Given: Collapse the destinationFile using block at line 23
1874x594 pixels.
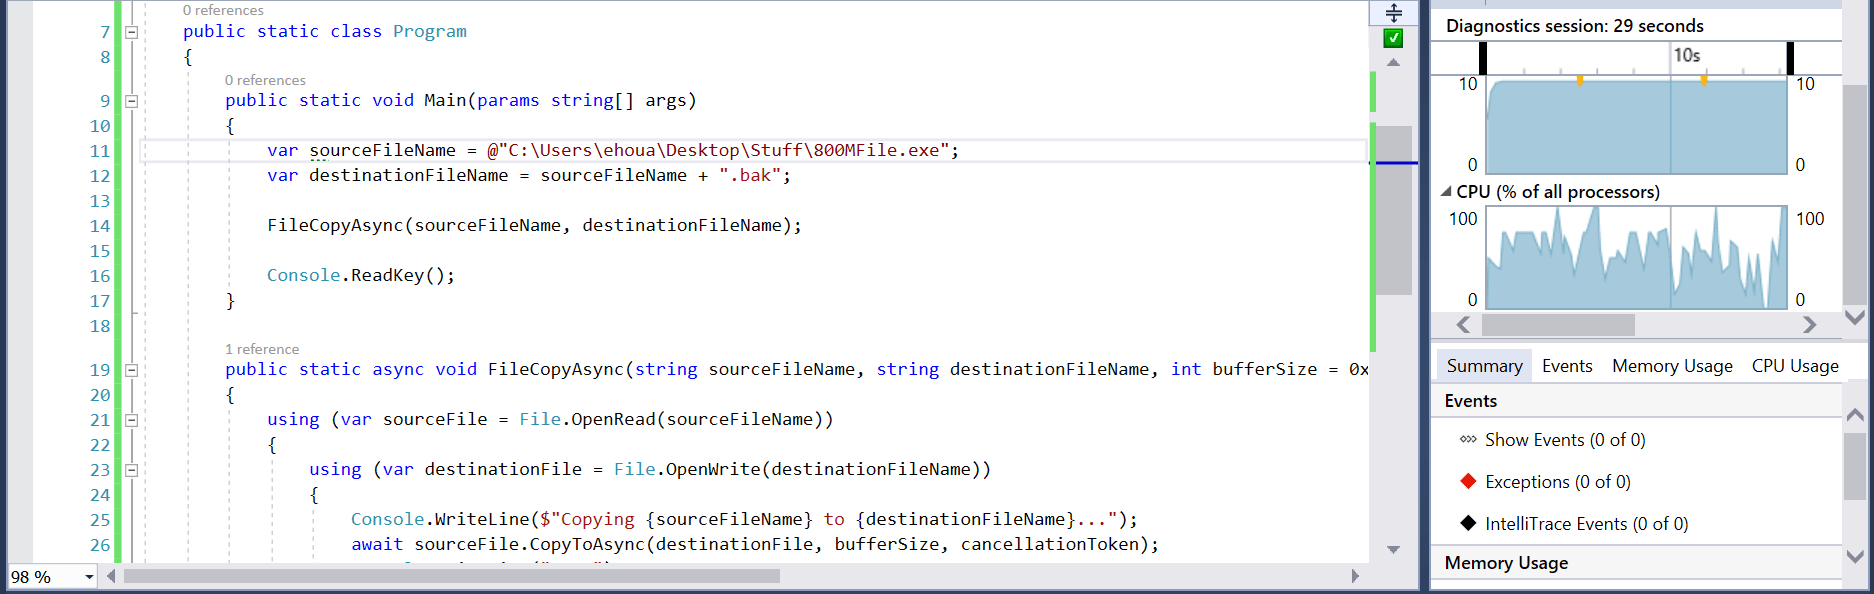Looking at the screenshot, I should (x=131, y=470).
